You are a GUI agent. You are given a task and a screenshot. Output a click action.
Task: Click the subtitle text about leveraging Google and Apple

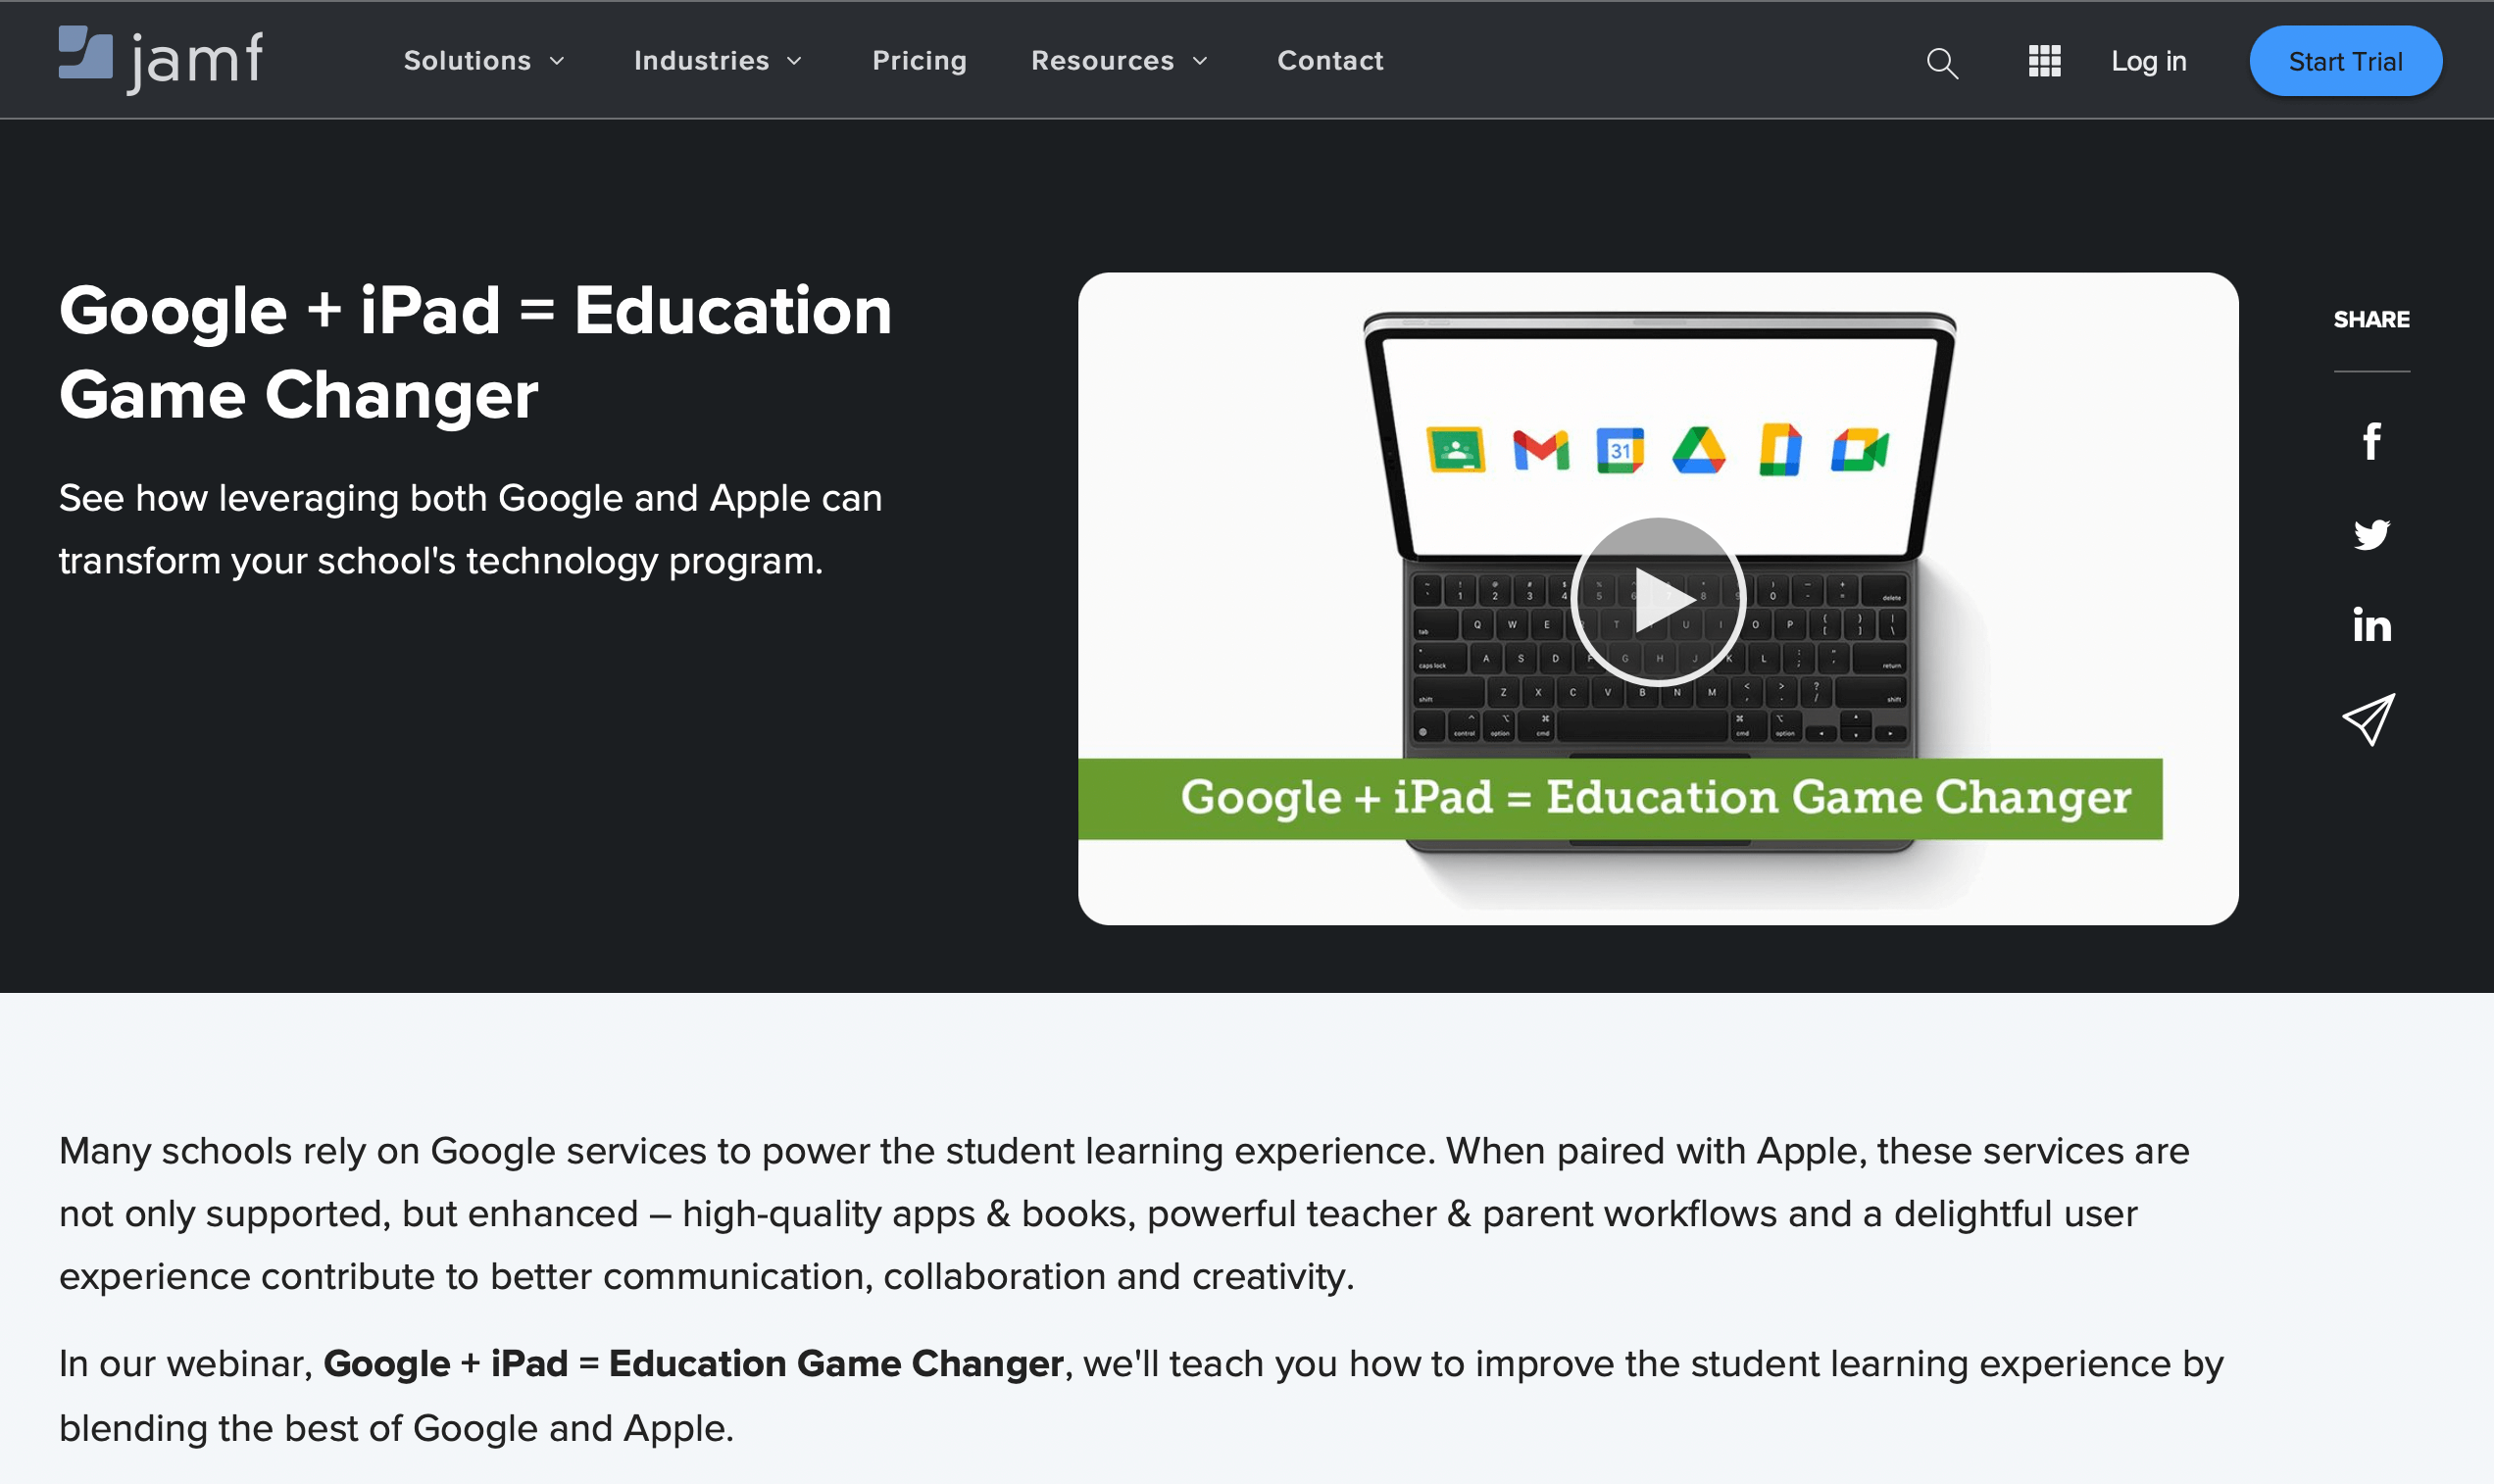[470, 529]
